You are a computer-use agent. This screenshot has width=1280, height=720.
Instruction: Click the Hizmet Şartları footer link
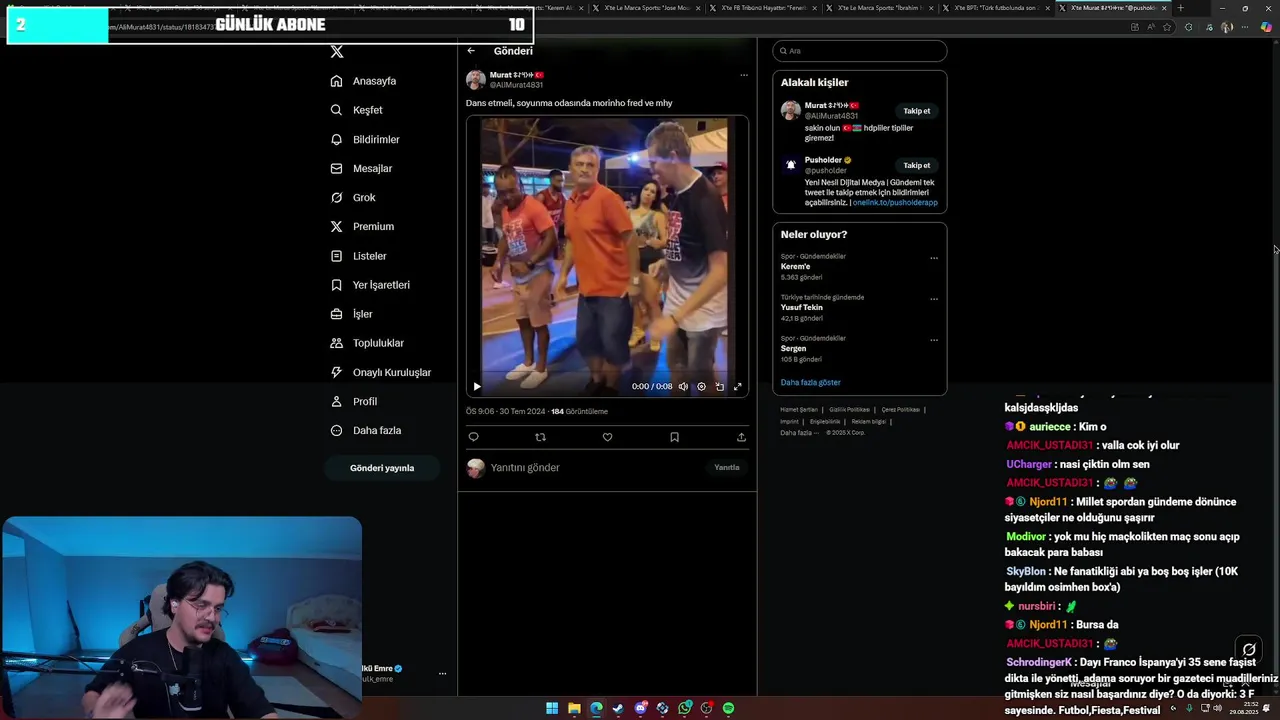(799, 409)
